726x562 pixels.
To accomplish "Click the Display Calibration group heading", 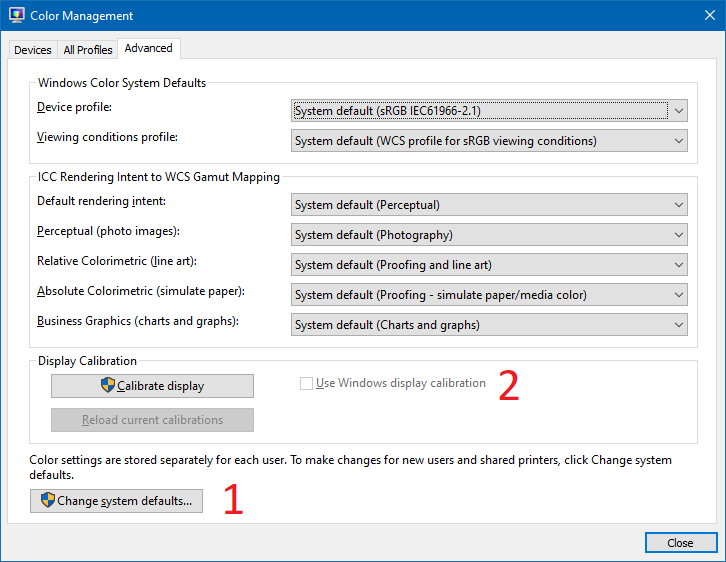I will coord(88,361).
